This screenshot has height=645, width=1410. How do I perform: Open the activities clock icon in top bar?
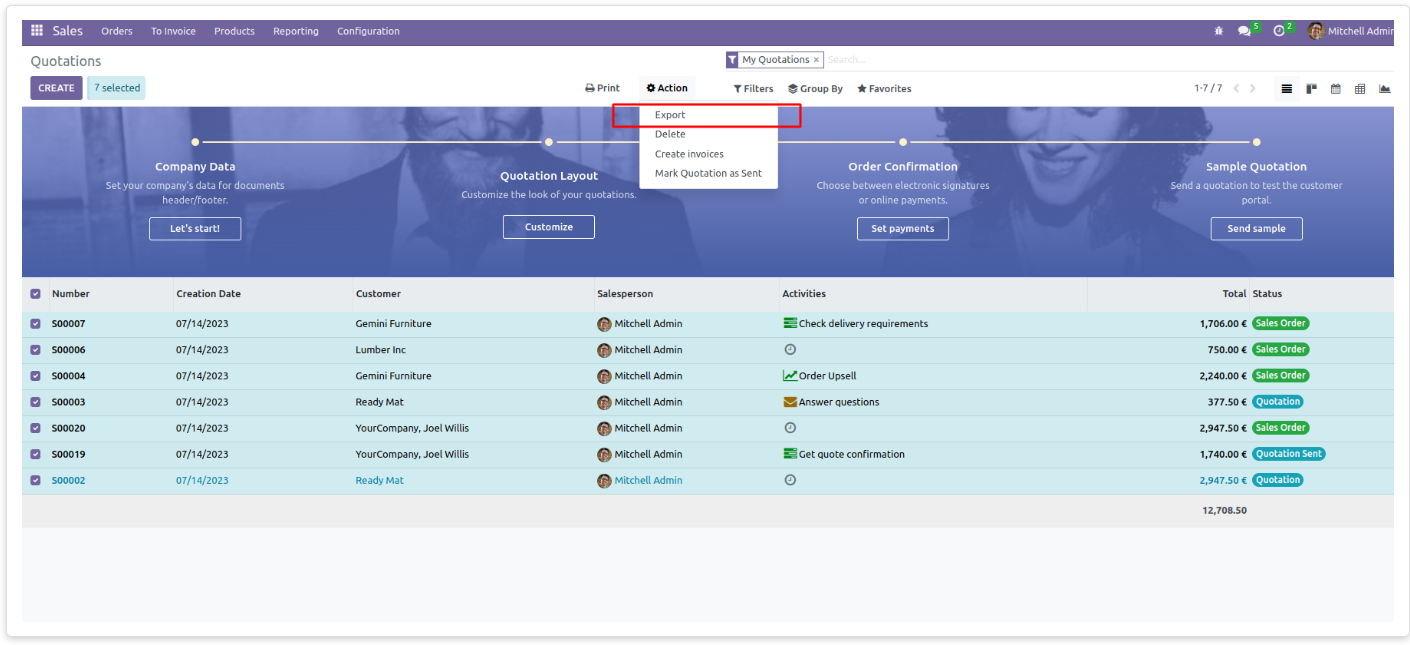pyautogui.click(x=1279, y=31)
